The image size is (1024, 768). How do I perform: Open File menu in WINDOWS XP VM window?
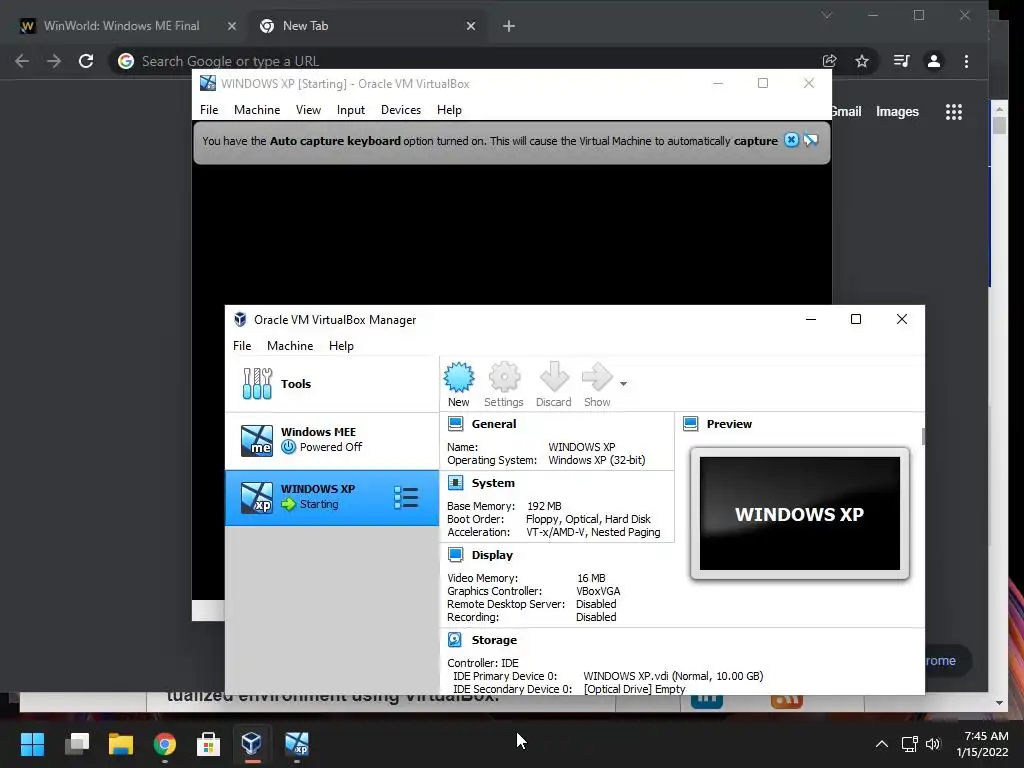tap(209, 110)
